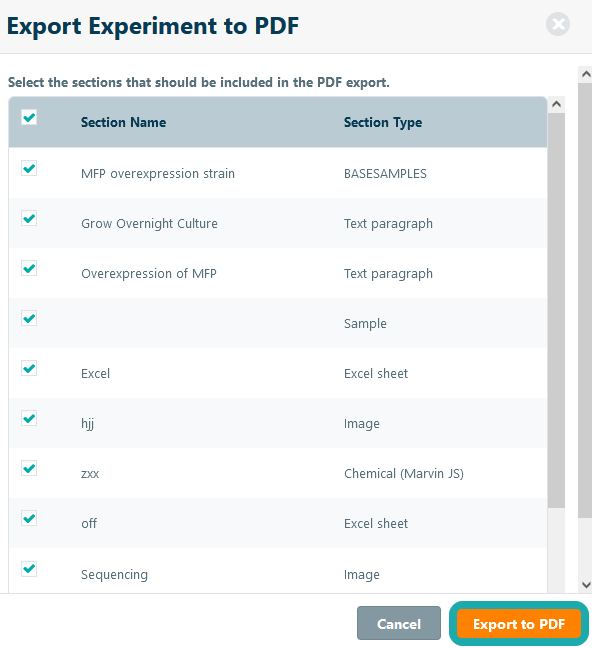
Task: Uncheck the MFP overexpression strain section
Action: [x=29, y=168]
